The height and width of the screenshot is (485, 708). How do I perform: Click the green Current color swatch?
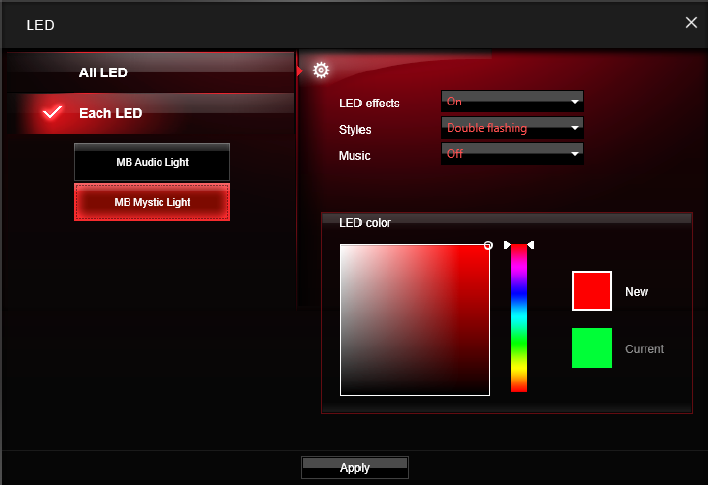591,348
